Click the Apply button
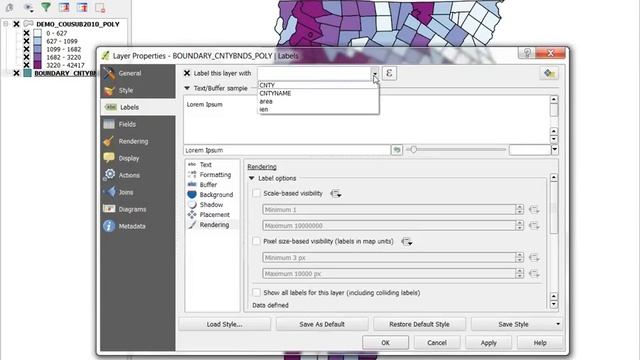Screen dimensions: 640x360 tap(489, 343)
